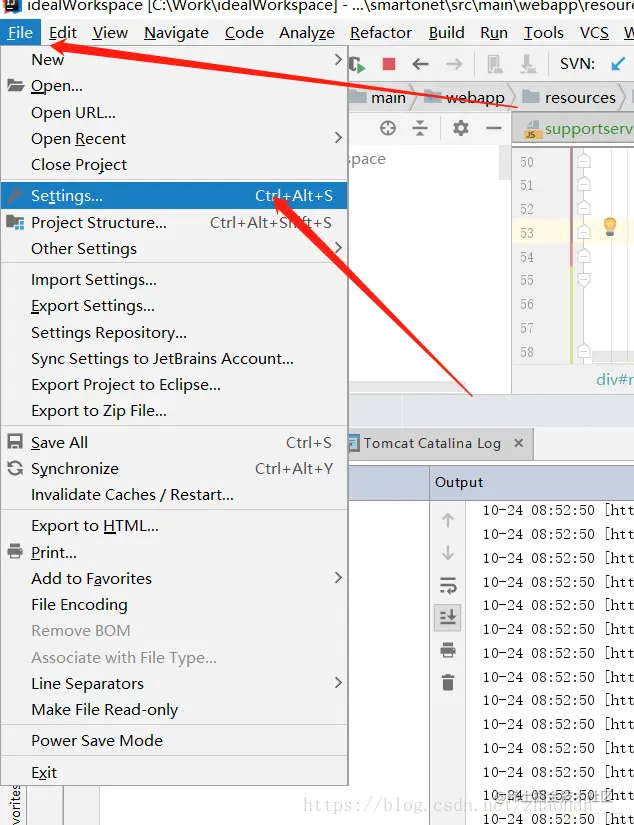Expand Line Separators submenu
Viewport: 634px width, 825px height.
[x=174, y=683]
